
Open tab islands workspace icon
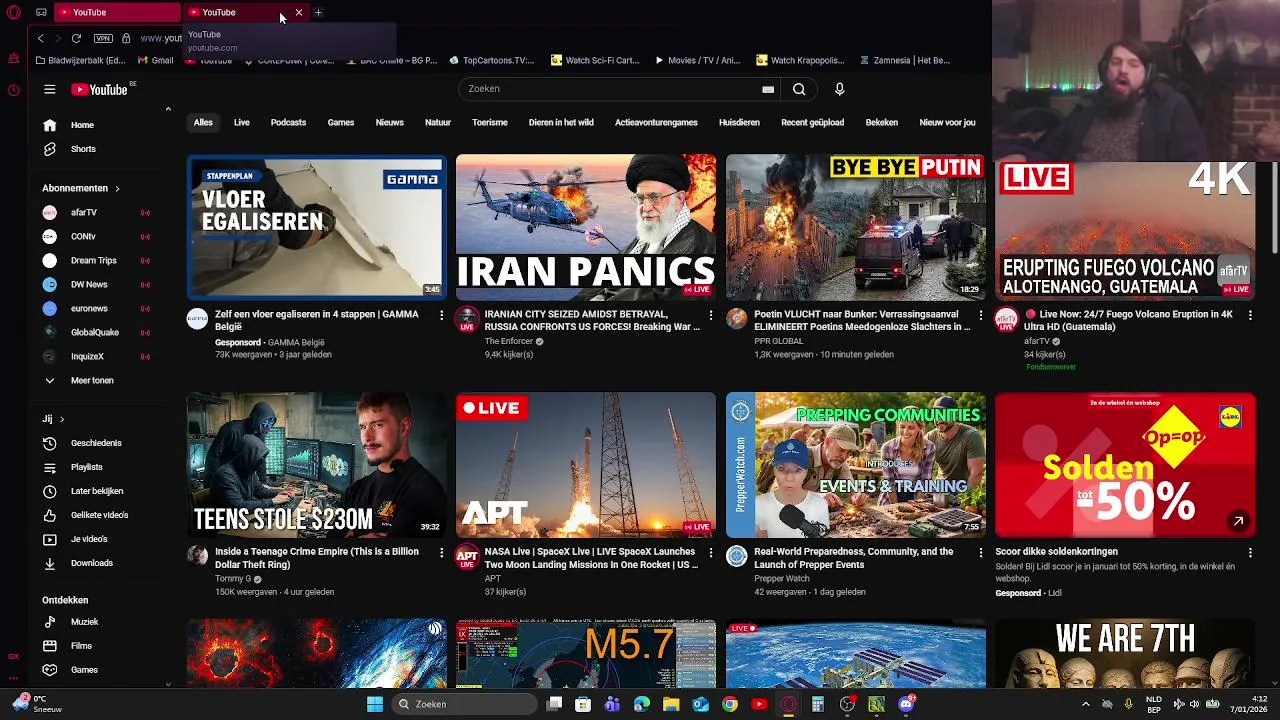pos(41,12)
